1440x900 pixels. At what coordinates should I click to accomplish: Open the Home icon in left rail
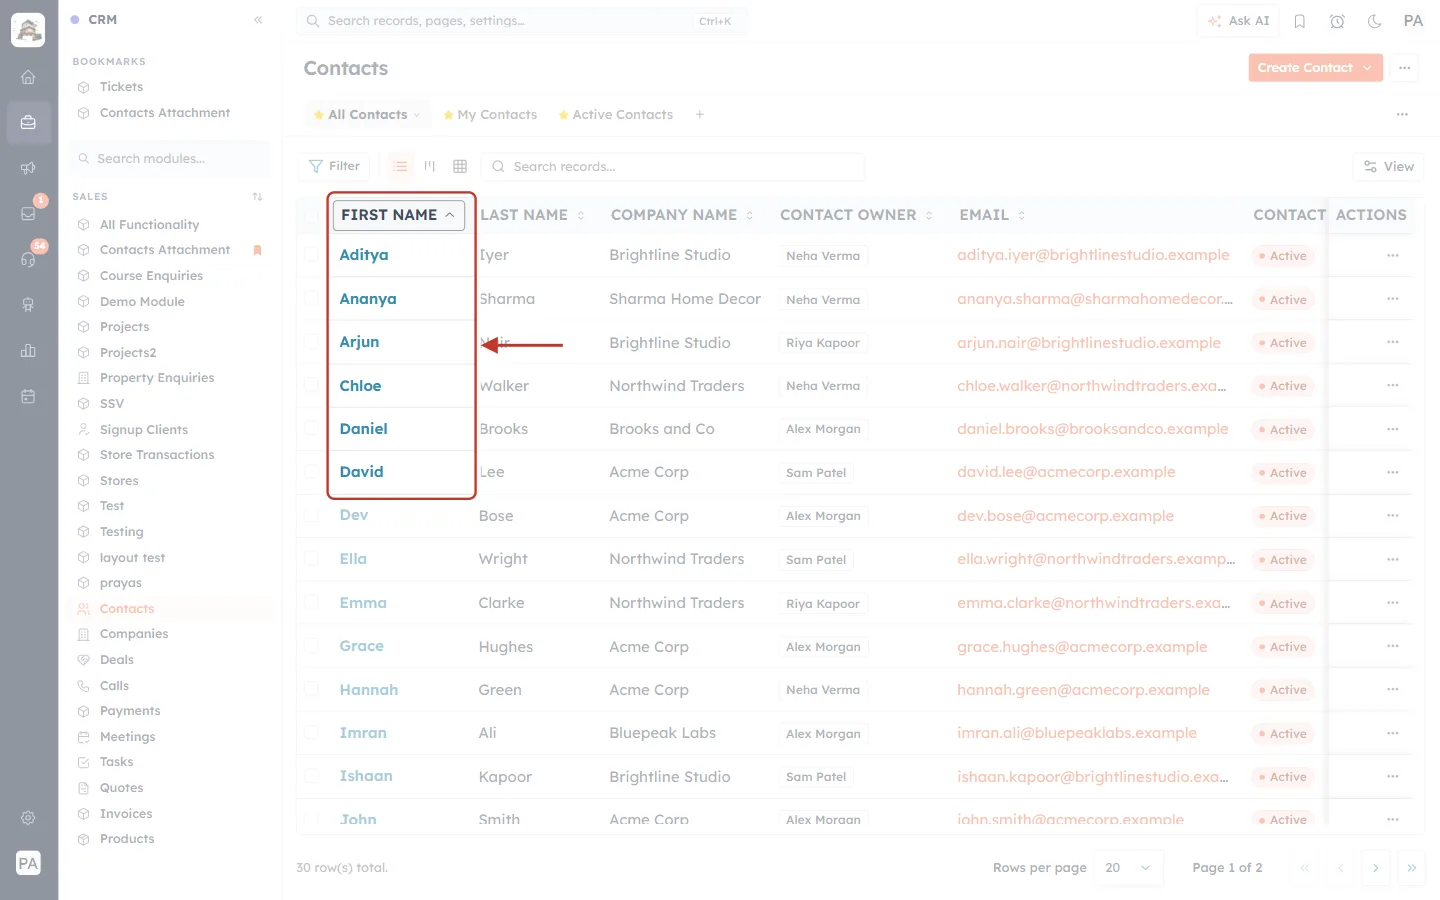click(x=28, y=77)
